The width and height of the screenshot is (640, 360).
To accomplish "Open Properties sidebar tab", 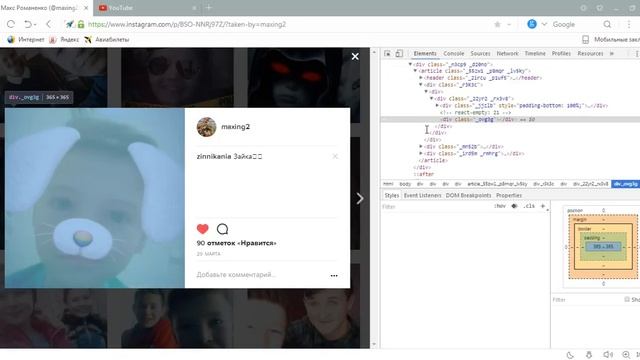I will pos(509,196).
